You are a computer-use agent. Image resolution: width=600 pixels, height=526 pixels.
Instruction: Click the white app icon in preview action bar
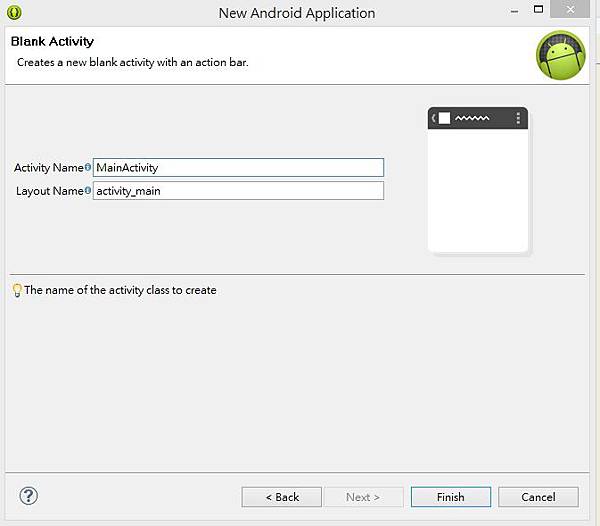[x=444, y=118]
